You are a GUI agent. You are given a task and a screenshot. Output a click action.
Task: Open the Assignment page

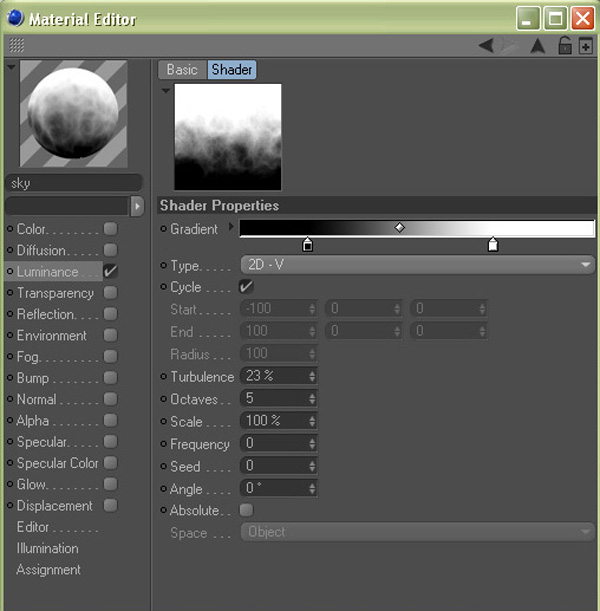pos(48,570)
